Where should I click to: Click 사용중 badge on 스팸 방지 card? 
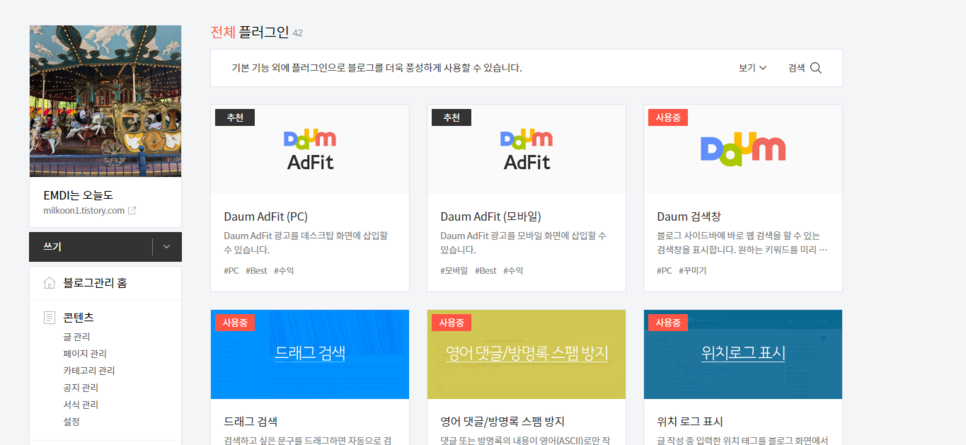[452, 322]
